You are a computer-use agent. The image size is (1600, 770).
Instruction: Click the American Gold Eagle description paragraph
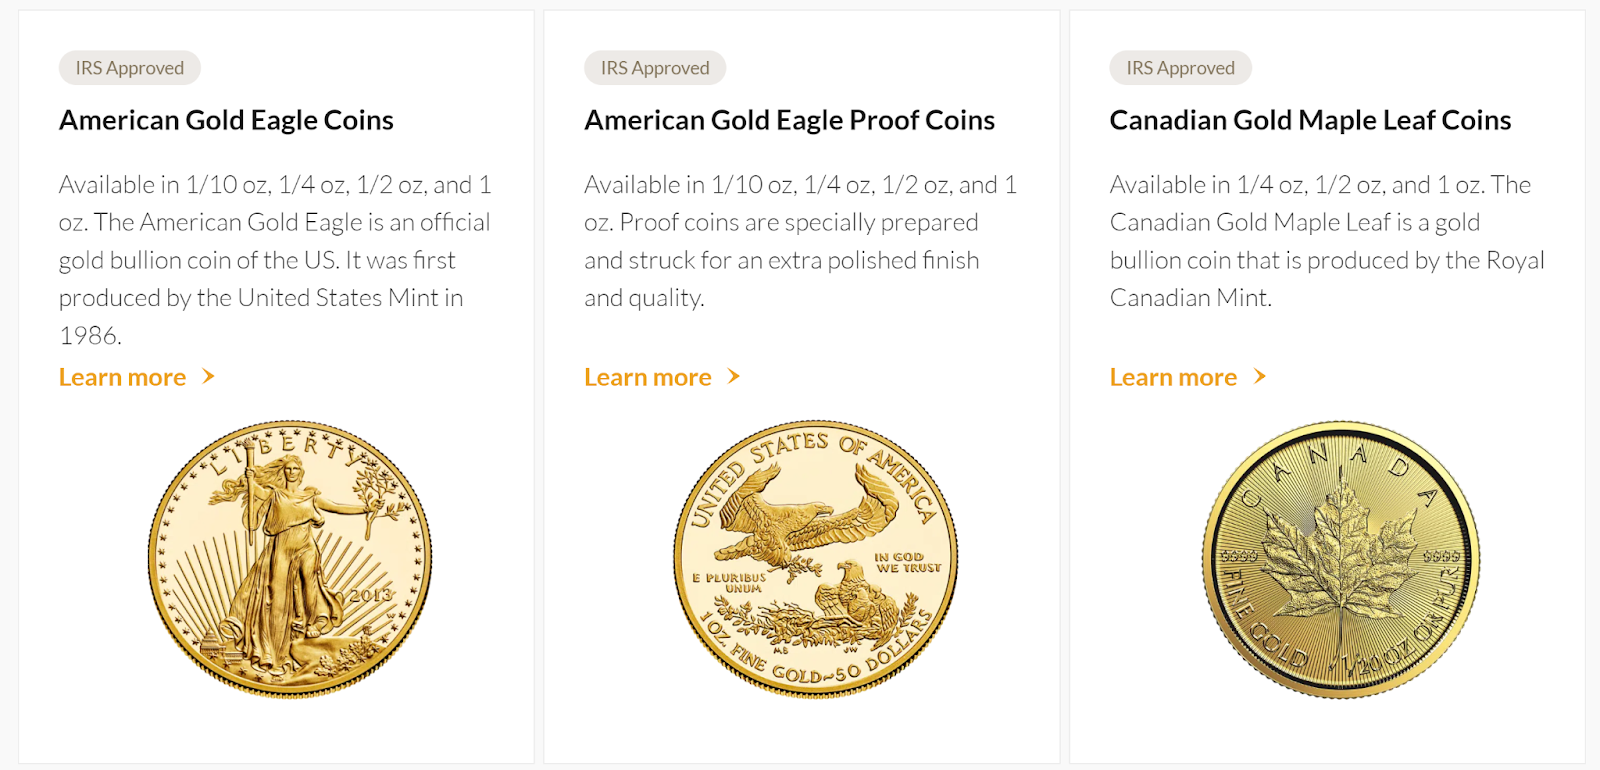(x=276, y=260)
